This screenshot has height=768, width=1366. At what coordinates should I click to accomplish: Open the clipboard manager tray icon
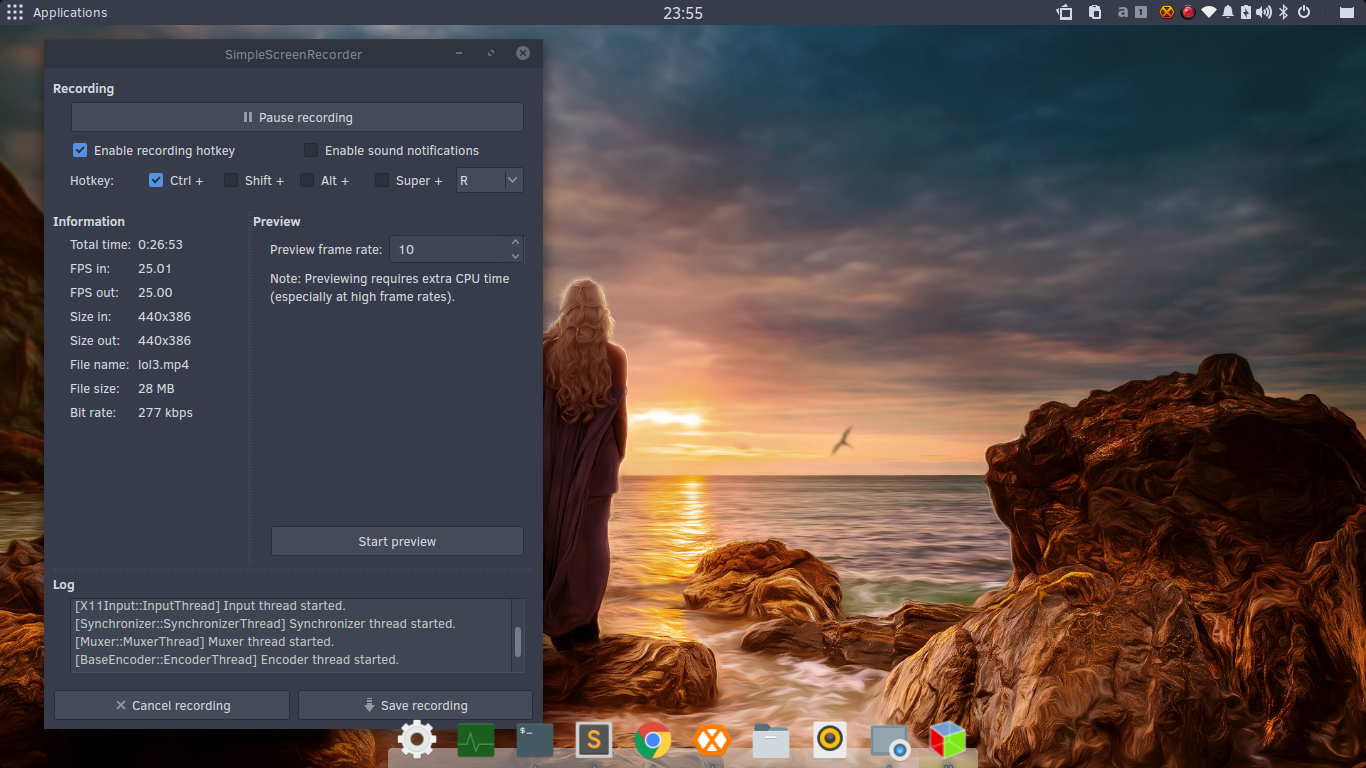1095,12
